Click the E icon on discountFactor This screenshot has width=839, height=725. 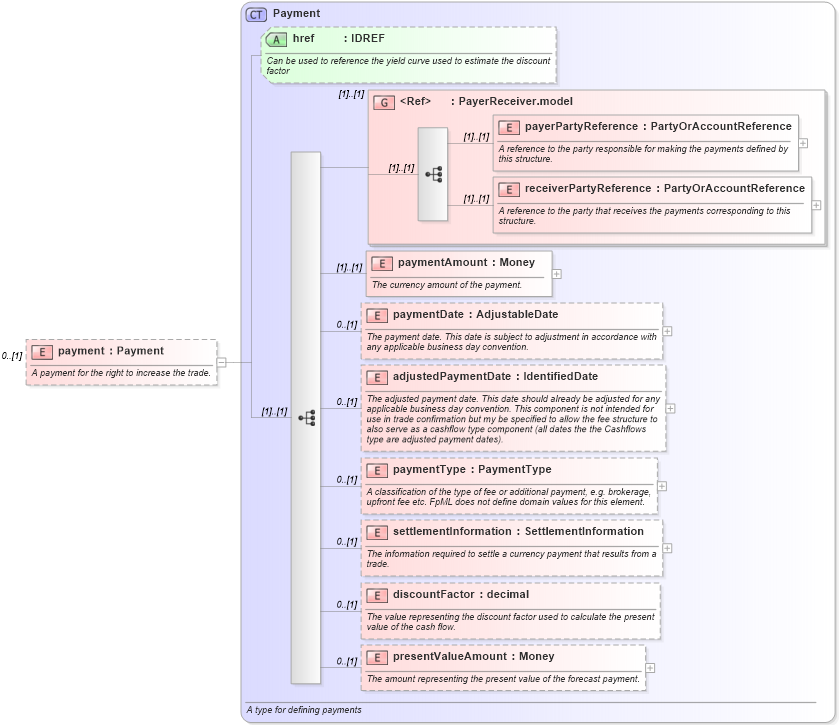(376, 594)
